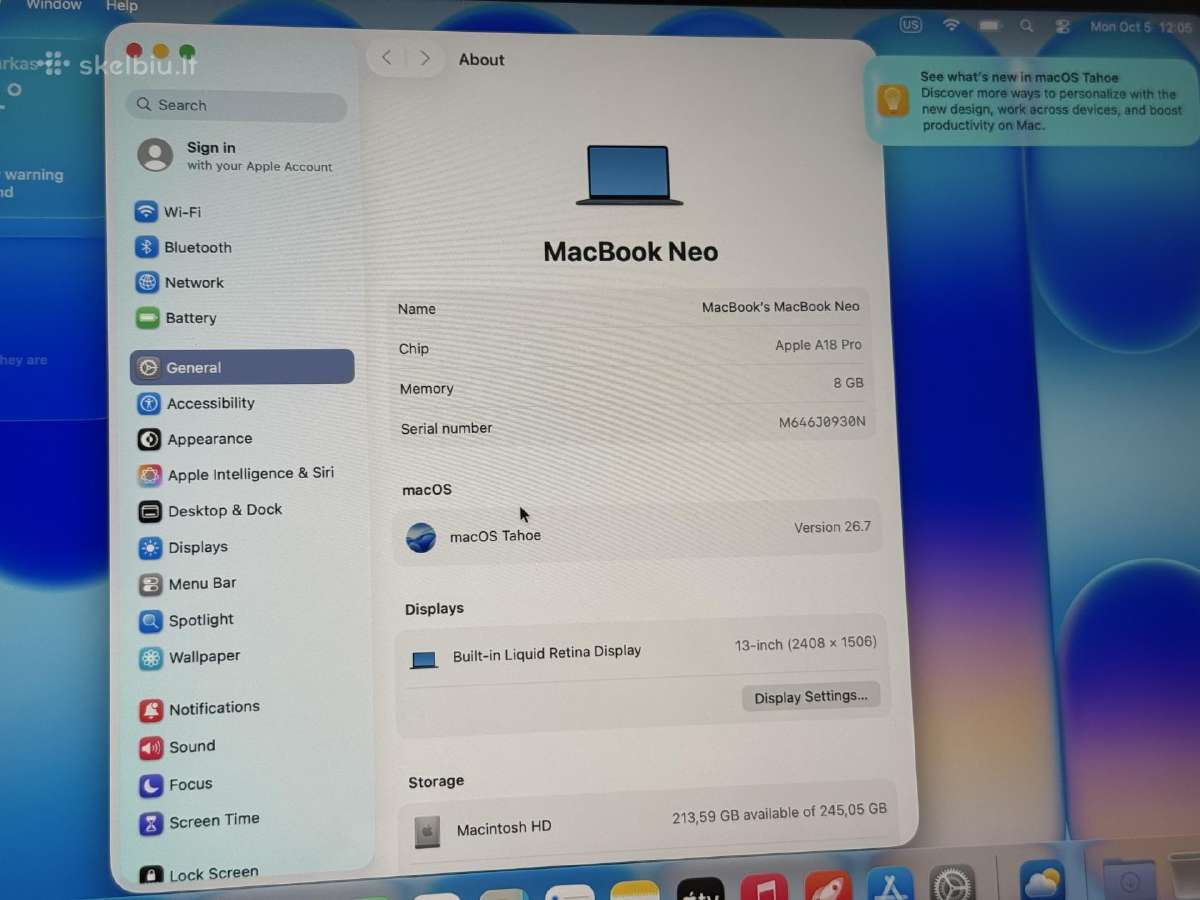1200x900 pixels.
Task: Open Weather from the Dock
Action: (1042, 880)
